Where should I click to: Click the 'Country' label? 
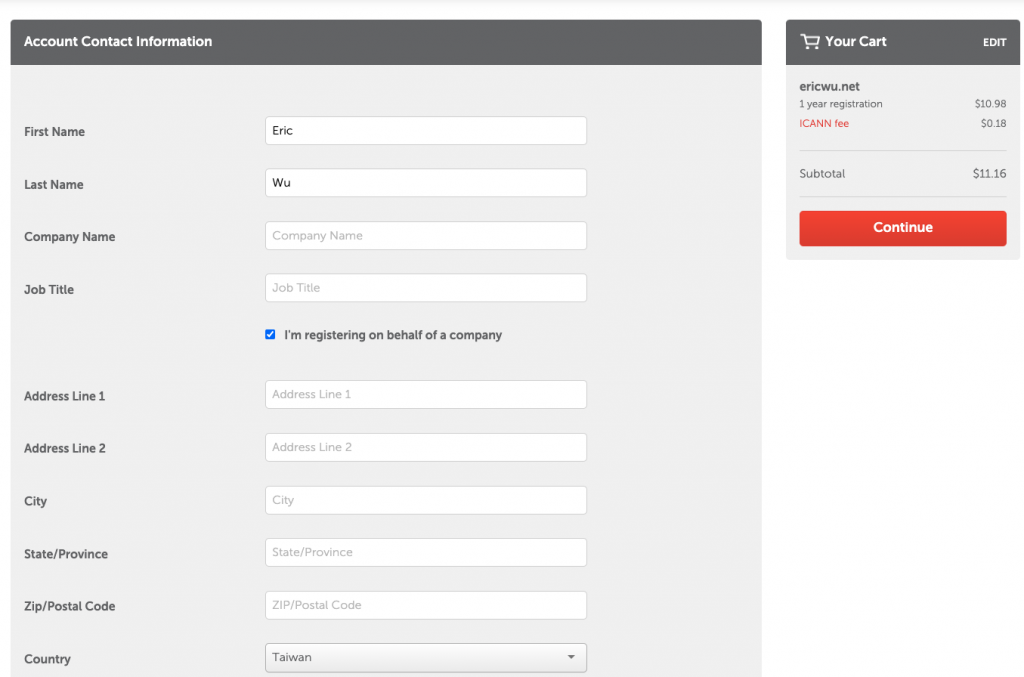click(x=47, y=659)
